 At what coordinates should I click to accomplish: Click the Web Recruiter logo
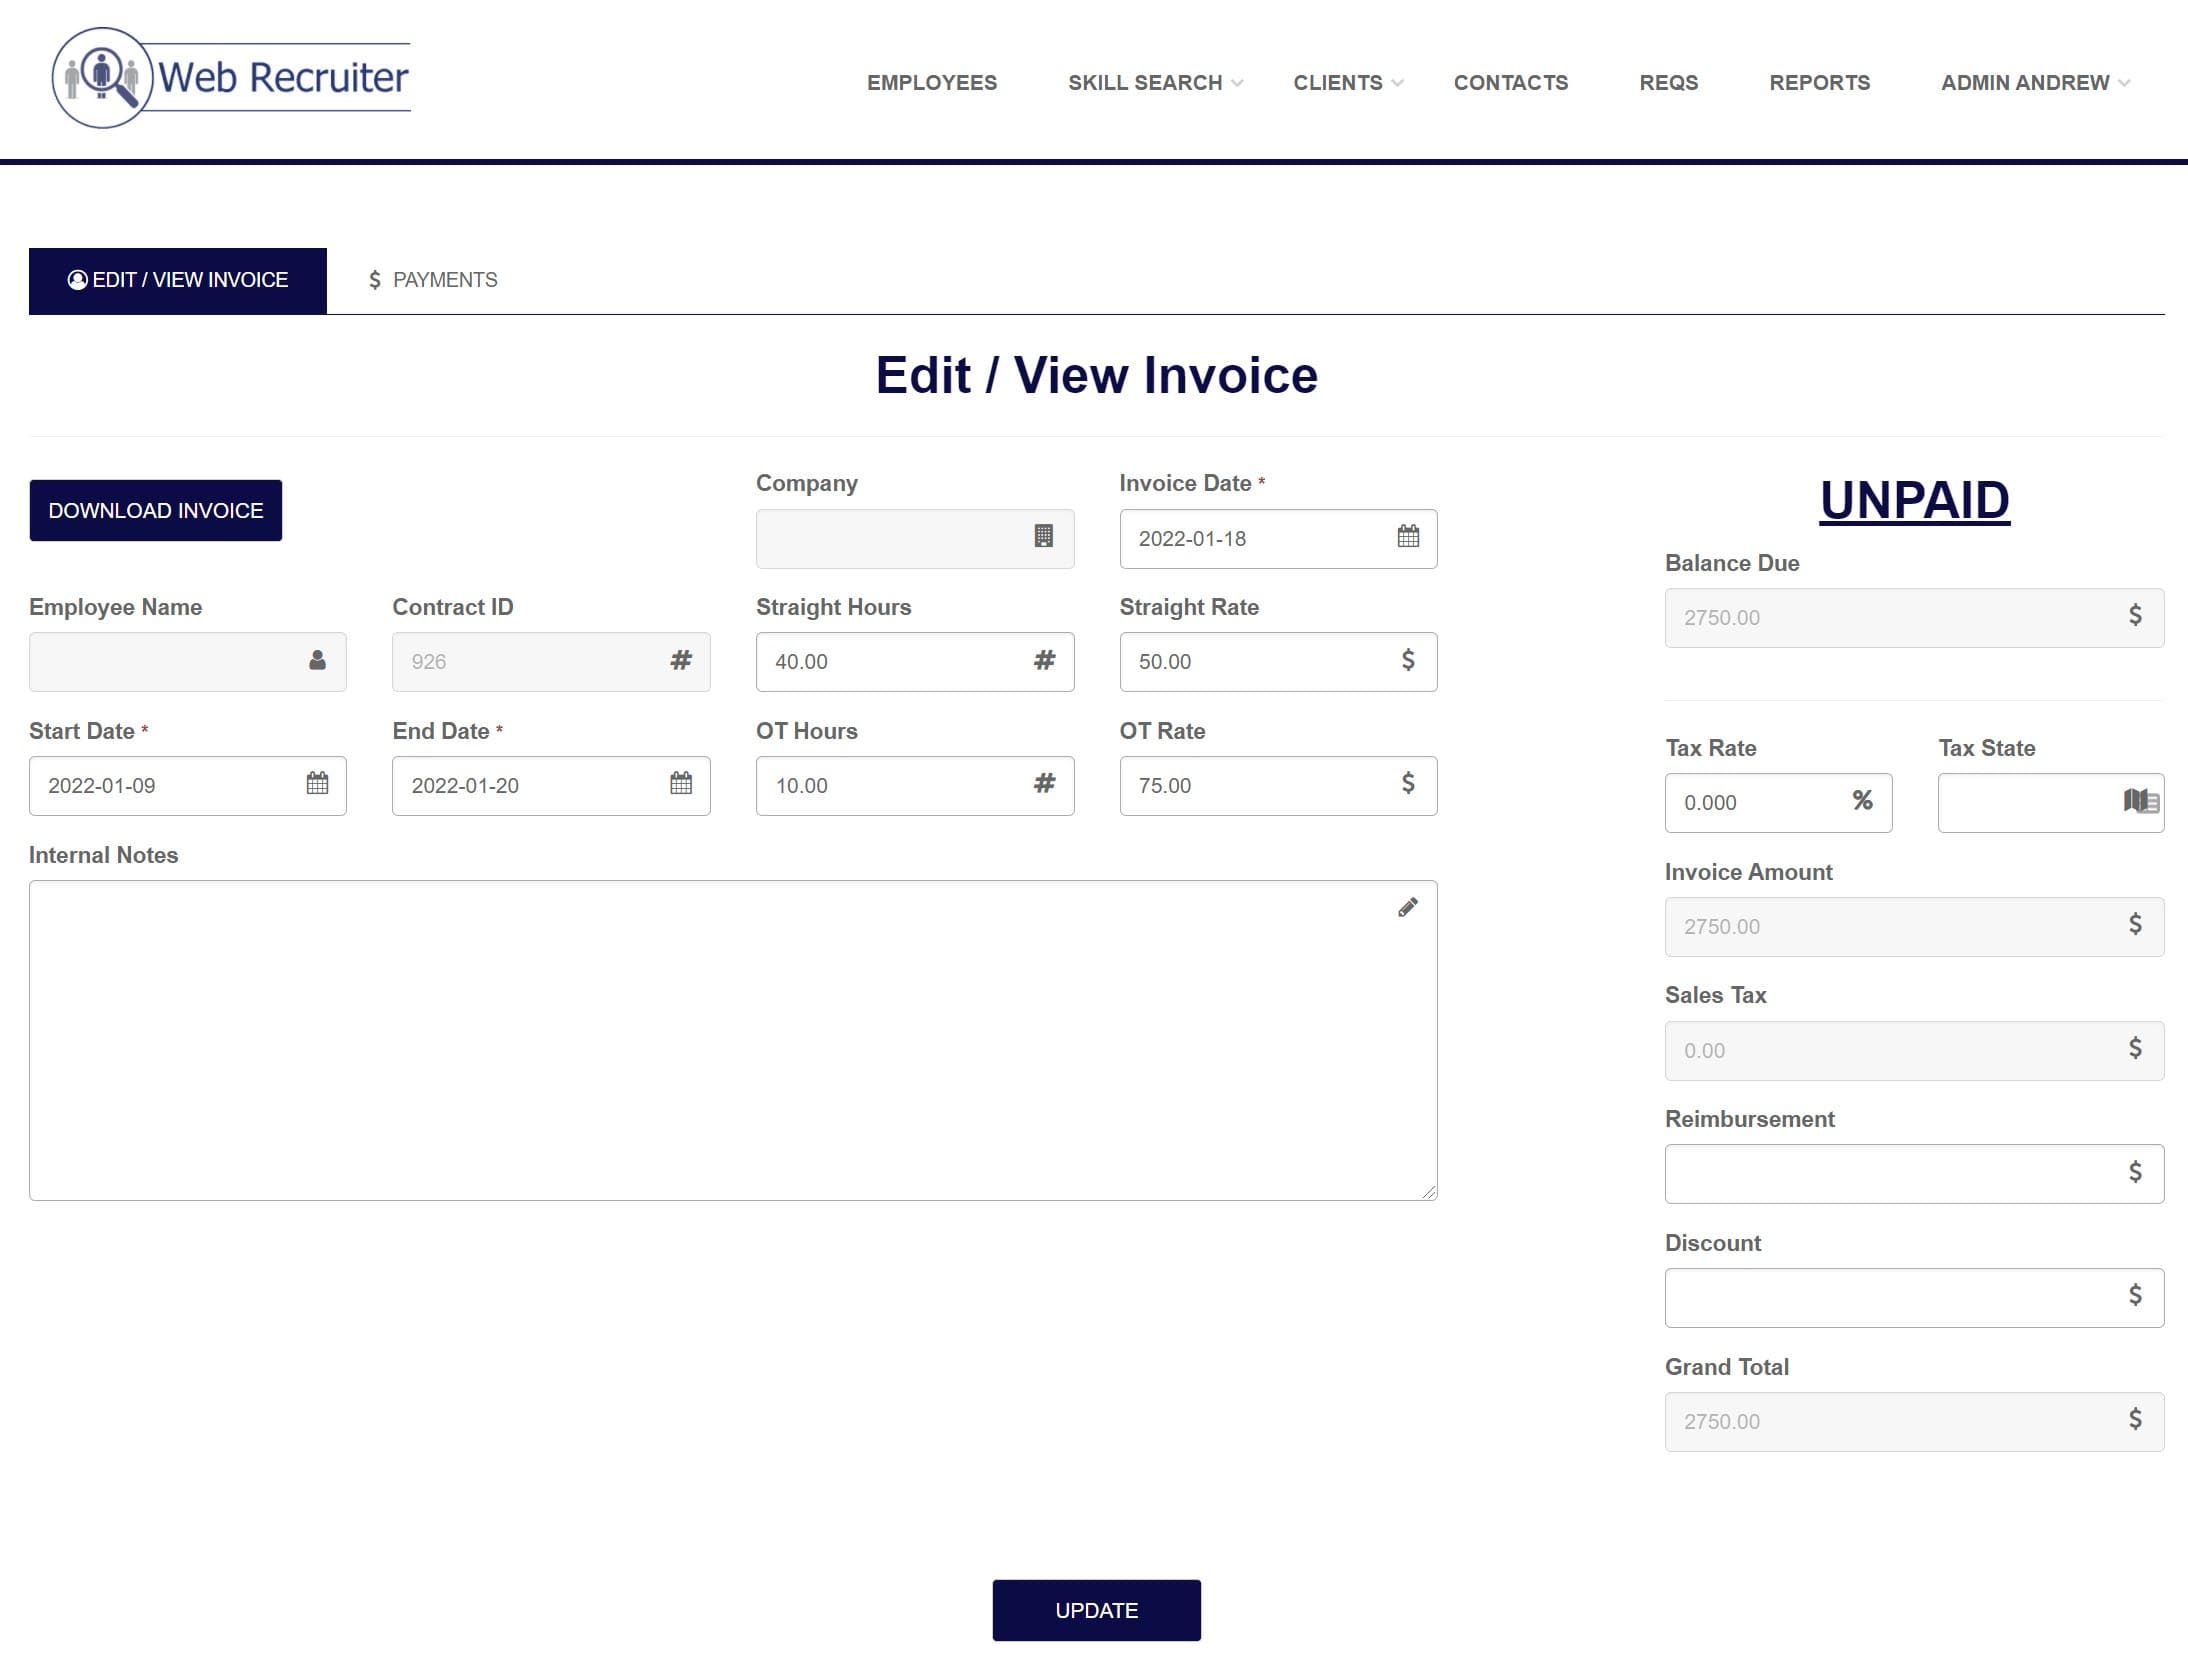pyautogui.click(x=231, y=78)
